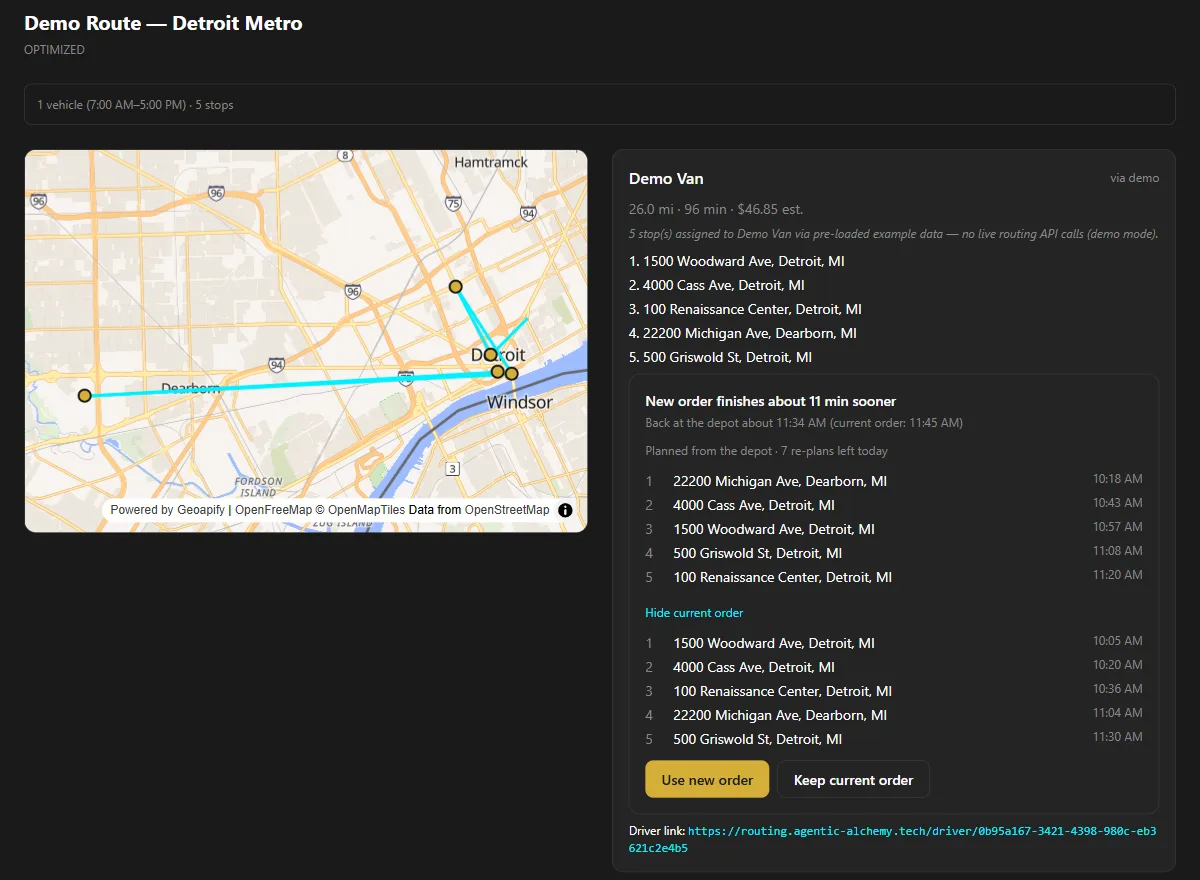Select the 11:08 AM Griswold St row
This screenshot has height=880, width=1200.
click(x=894, y=553)
